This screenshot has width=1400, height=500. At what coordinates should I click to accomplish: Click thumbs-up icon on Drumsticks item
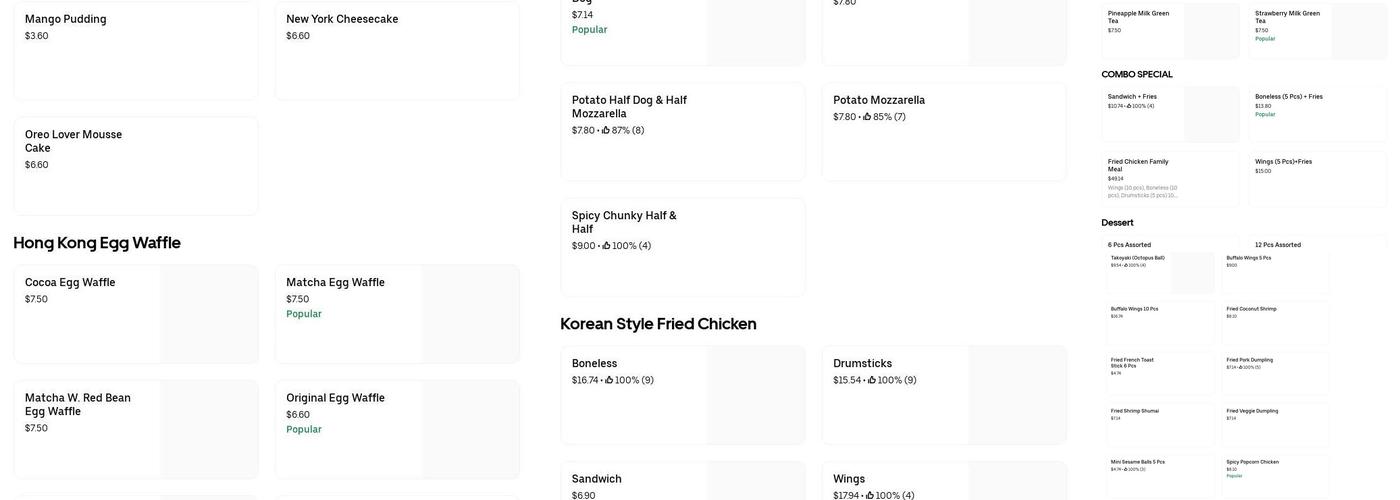click(x=872, y=380)
